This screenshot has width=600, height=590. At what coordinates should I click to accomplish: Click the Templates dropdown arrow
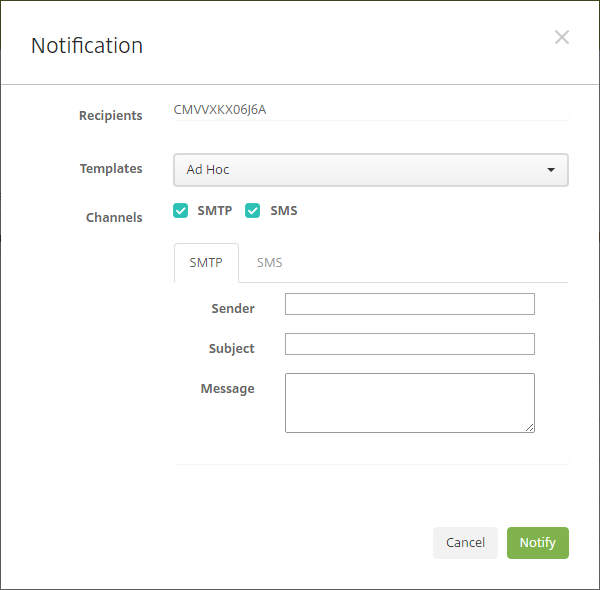tap(551, 170)
